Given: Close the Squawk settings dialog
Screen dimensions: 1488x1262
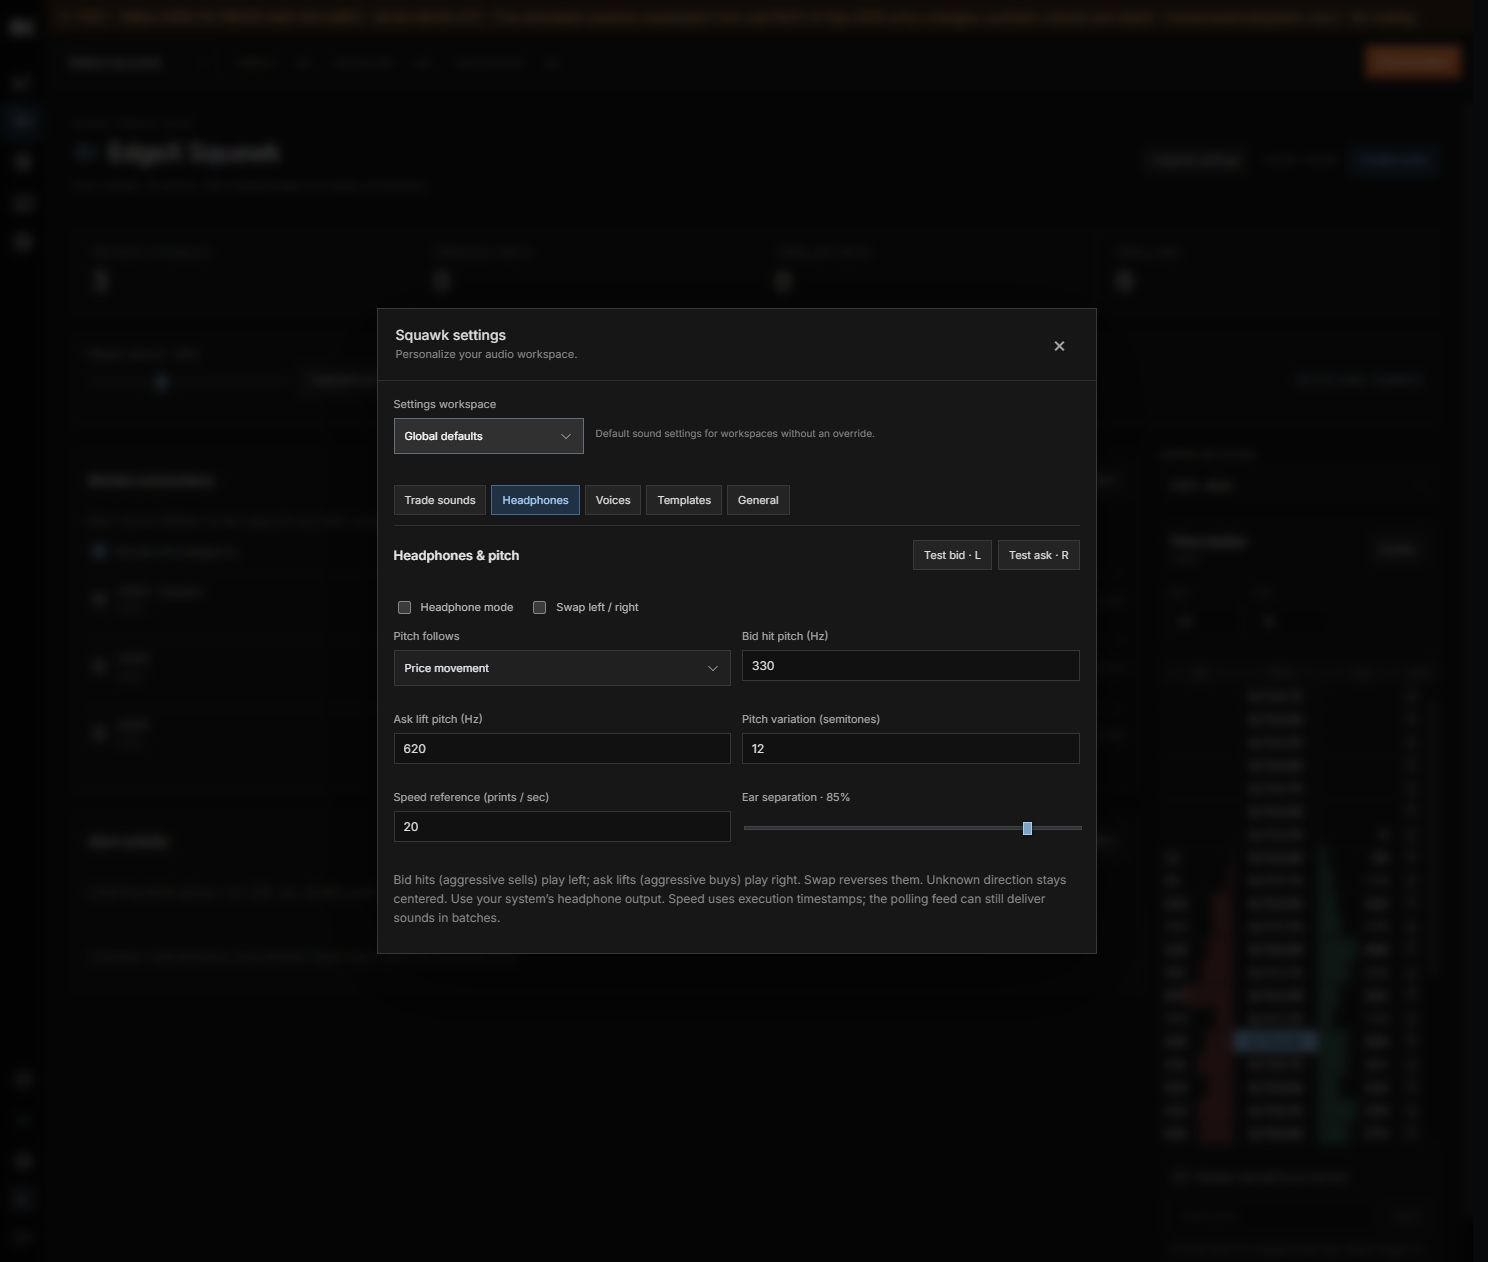Looking at the screenshot, I should [1059, 346].
